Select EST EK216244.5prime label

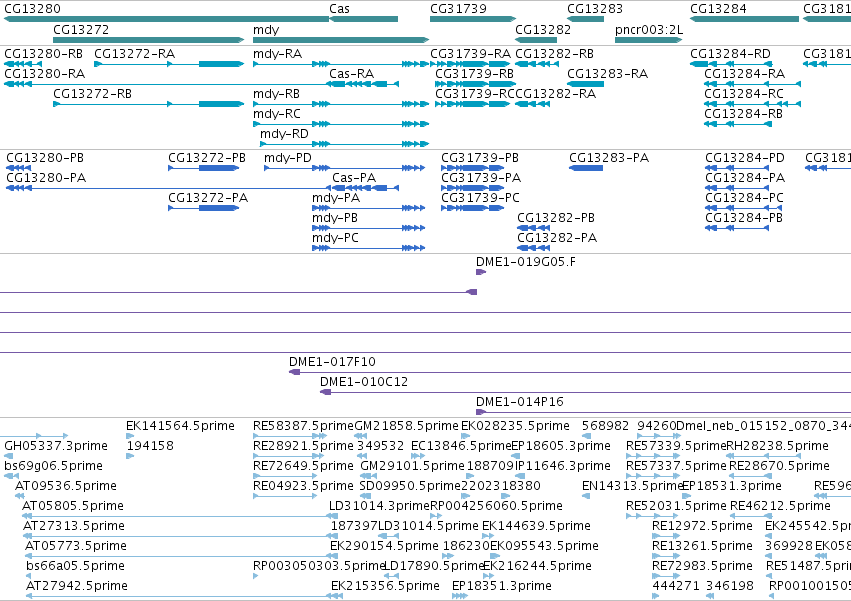[x=537, y=566]
